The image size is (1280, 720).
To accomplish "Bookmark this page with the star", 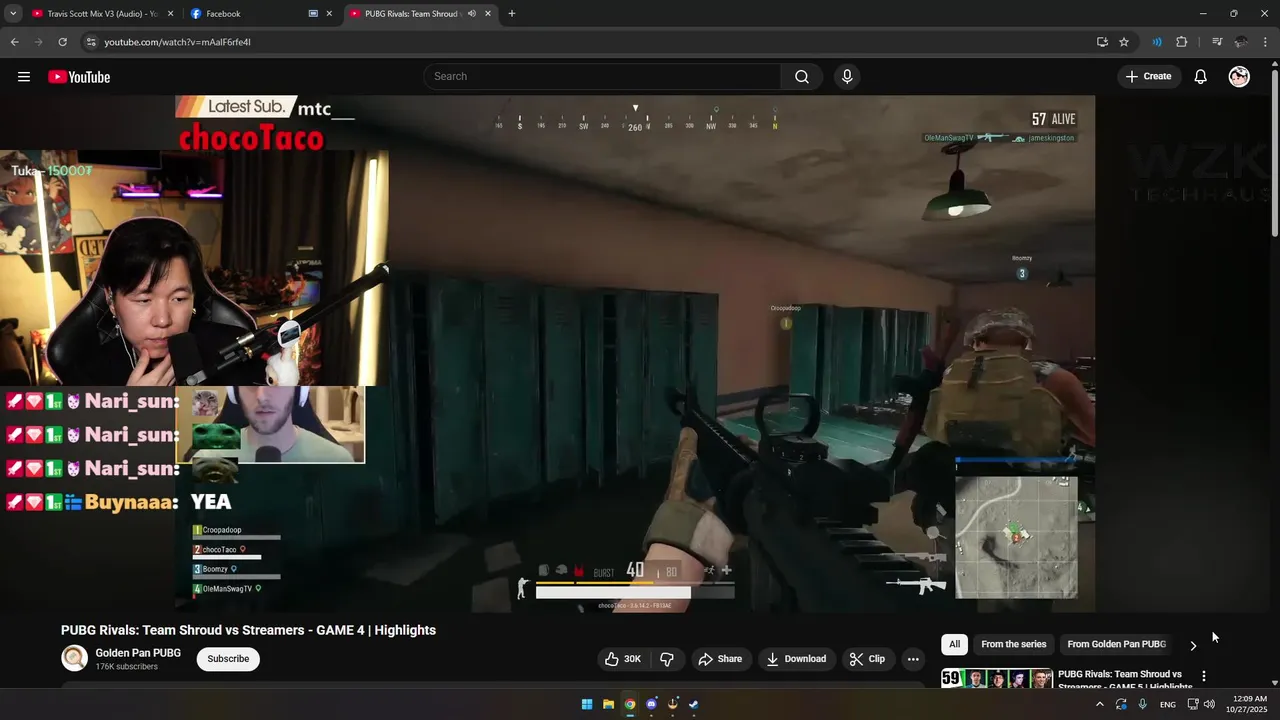I will (x=1124, y=42).
